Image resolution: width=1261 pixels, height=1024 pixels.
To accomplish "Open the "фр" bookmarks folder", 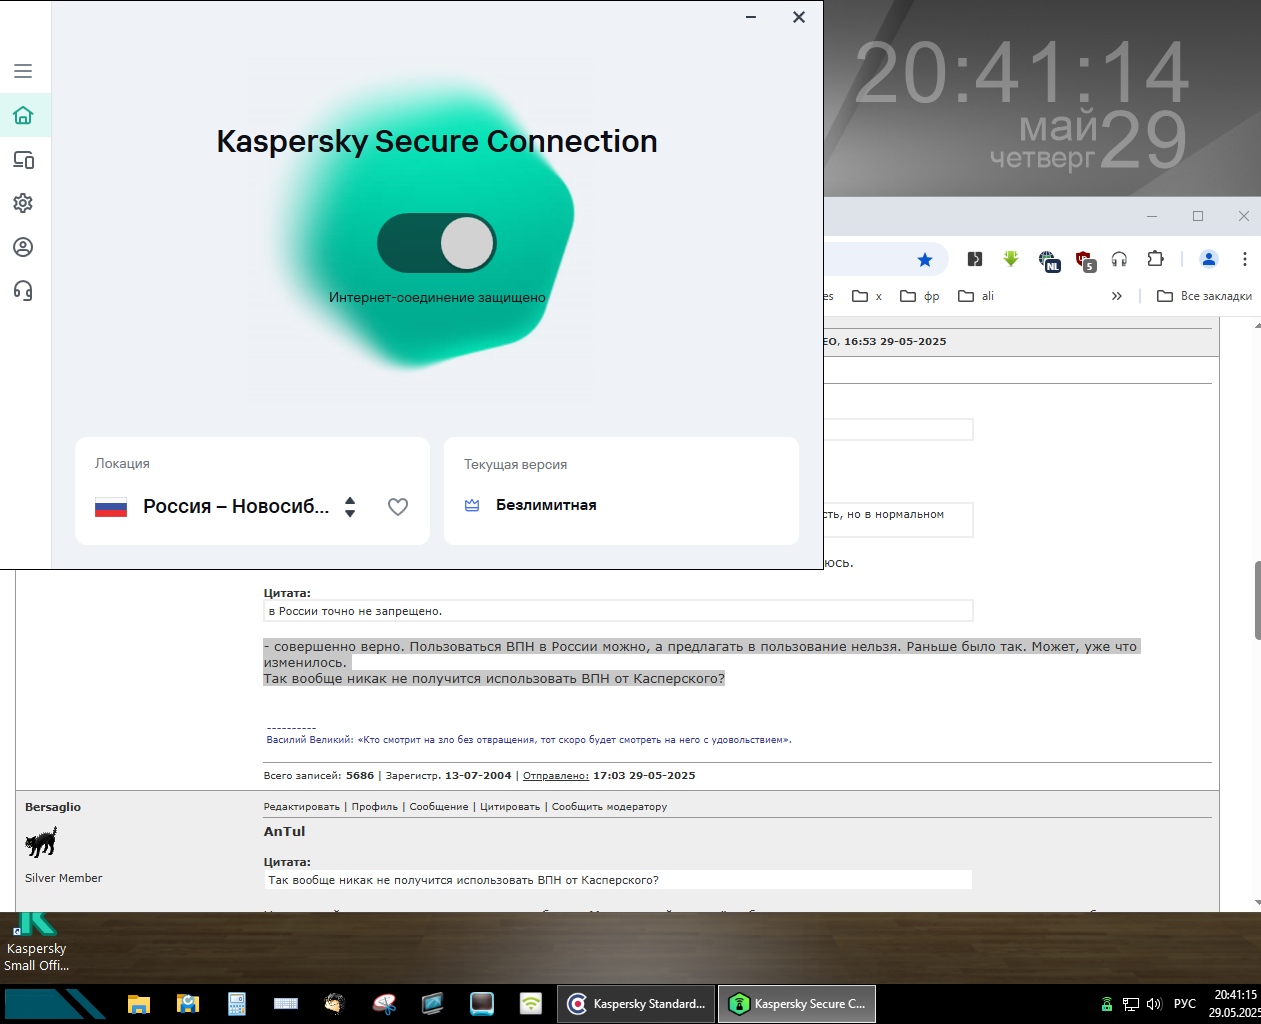I will [x=920, y=296].
